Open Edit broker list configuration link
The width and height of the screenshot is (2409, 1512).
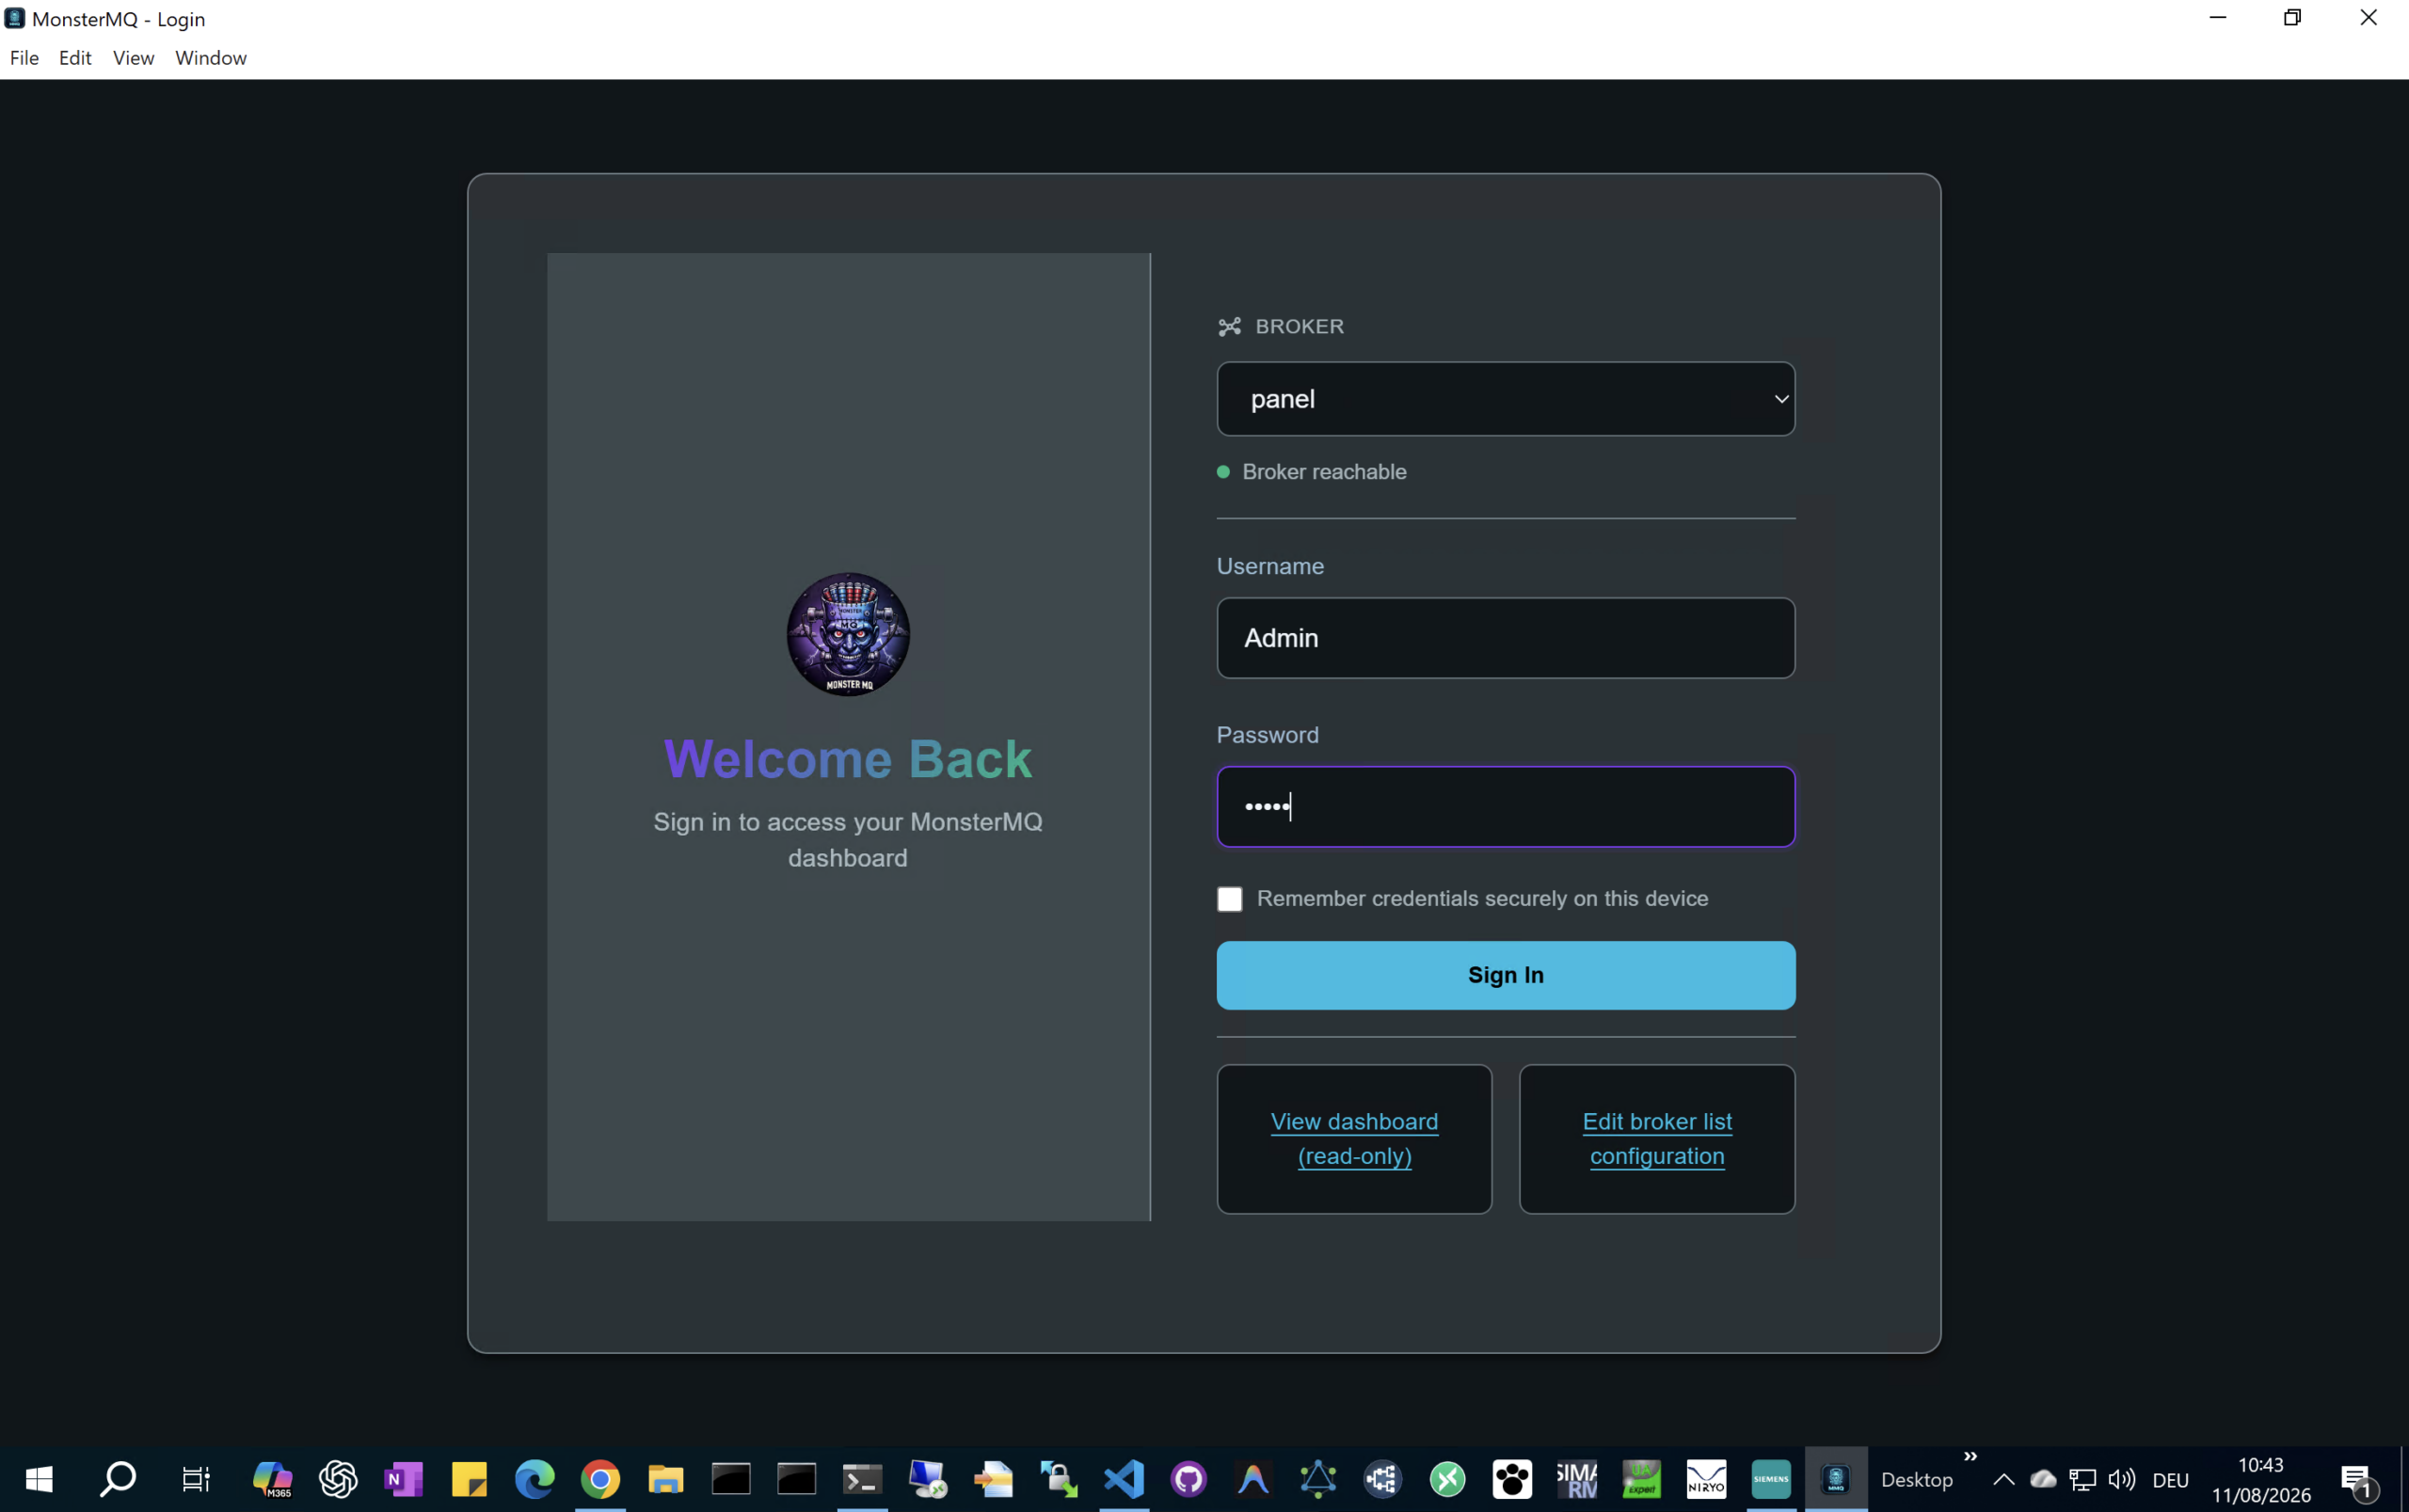coord(1657,1139)
